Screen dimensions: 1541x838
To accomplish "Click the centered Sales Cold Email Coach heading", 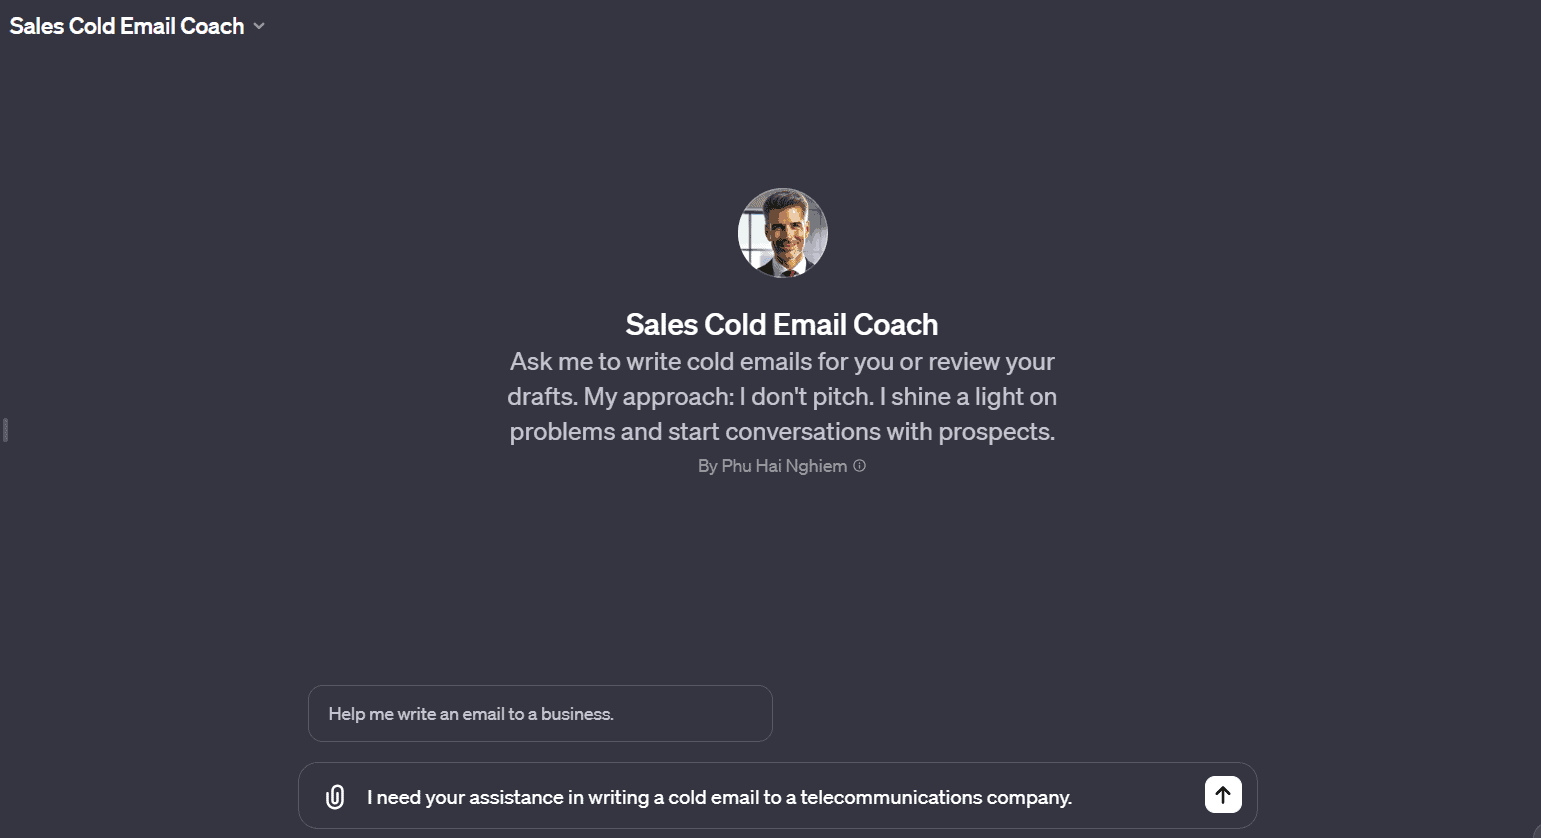I will click(782, 324).
